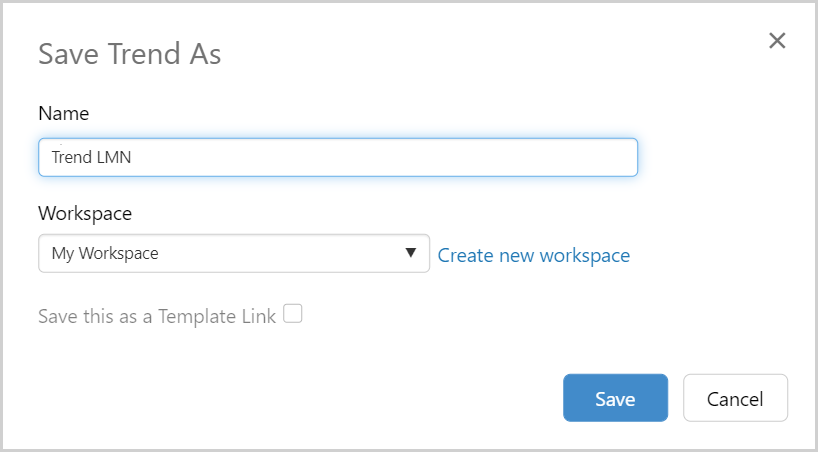Dismiss the dialog using the Cancel button
This screenshot has height=452, width=818.
(x=735, y=398)
